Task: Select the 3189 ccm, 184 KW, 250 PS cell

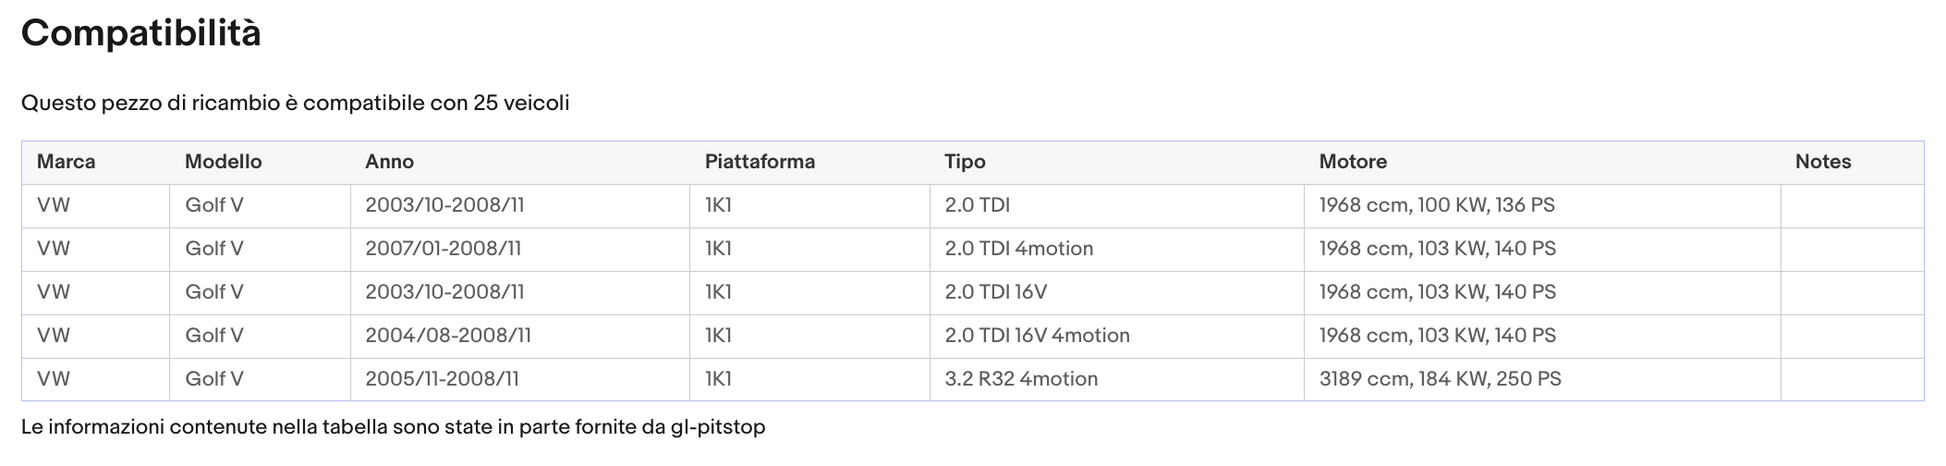Action: (x=1542, y=379)
